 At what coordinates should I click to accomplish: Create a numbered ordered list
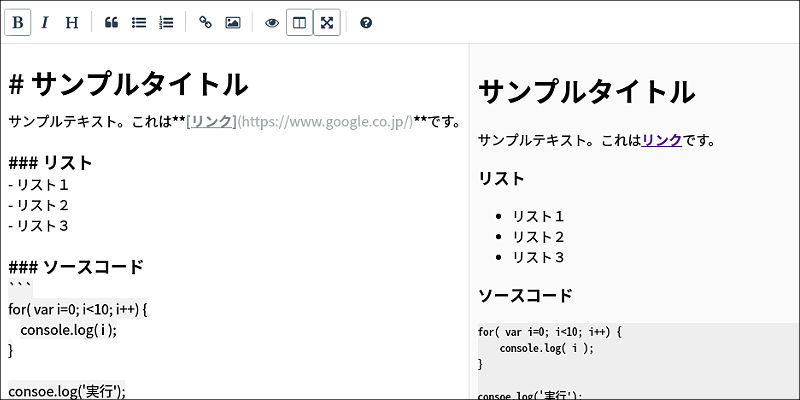tap(166, 23)
